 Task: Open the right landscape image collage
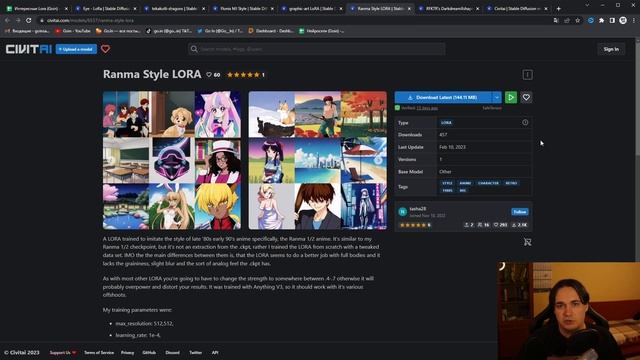click(x=318, y=160)
